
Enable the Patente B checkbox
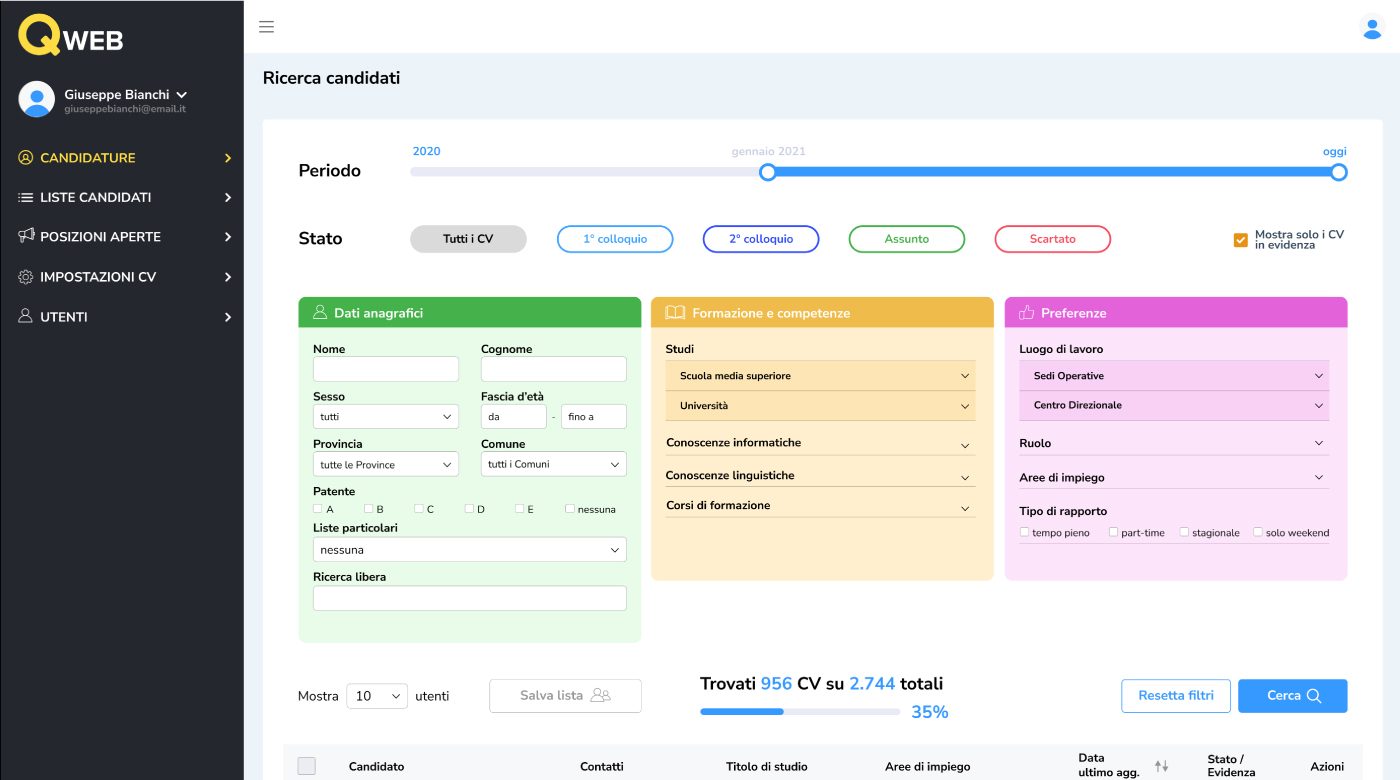pos(368,508)
